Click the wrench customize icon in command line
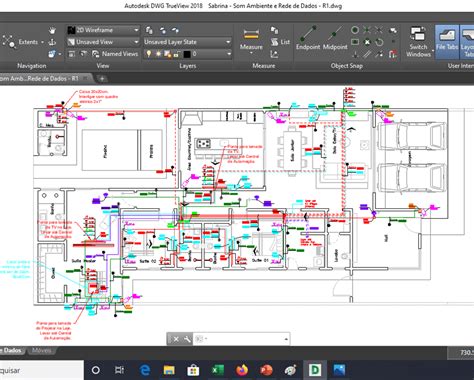The width and height of the screenshot is (474, 380). click(187, 339)
